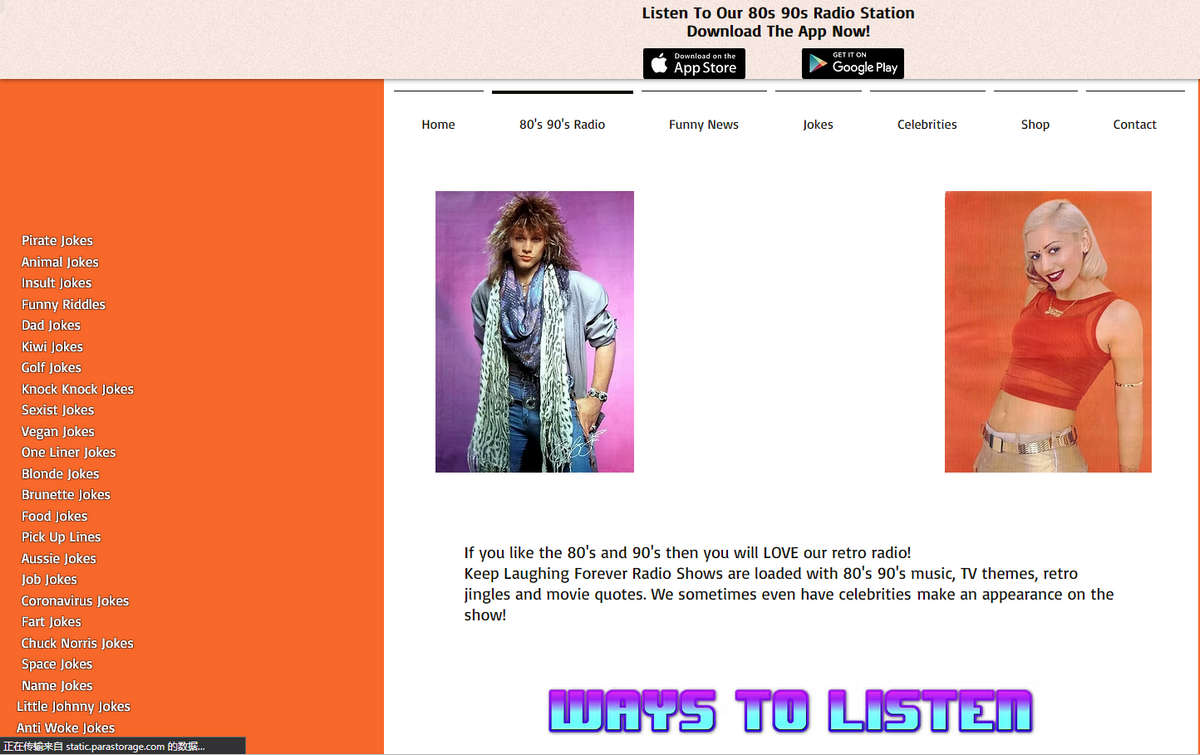Go to Funny News page
Screen dimensions: 1200x755
click(704, 124)
